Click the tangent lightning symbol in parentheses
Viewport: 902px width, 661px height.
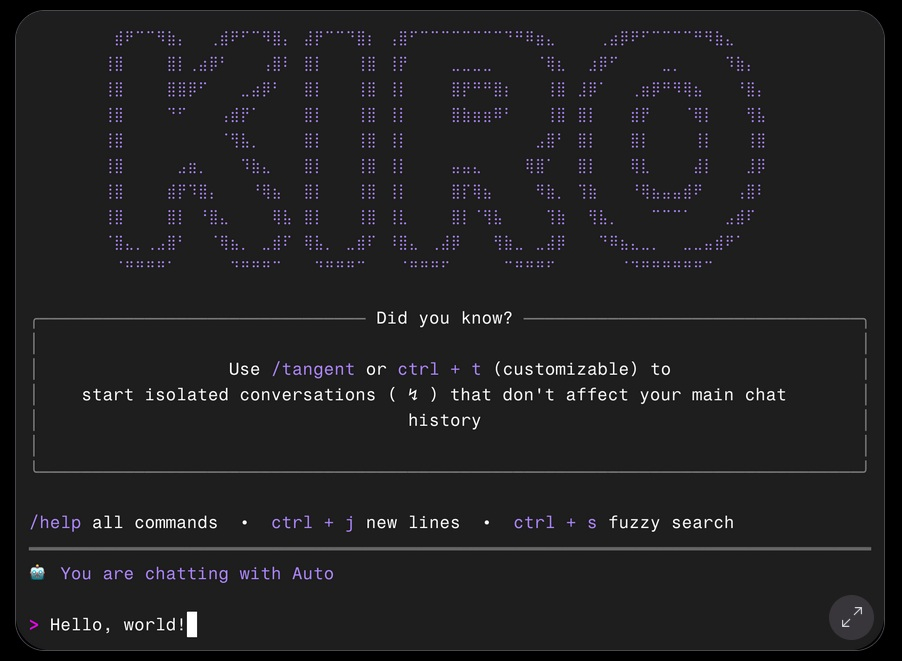coord(413,395)
